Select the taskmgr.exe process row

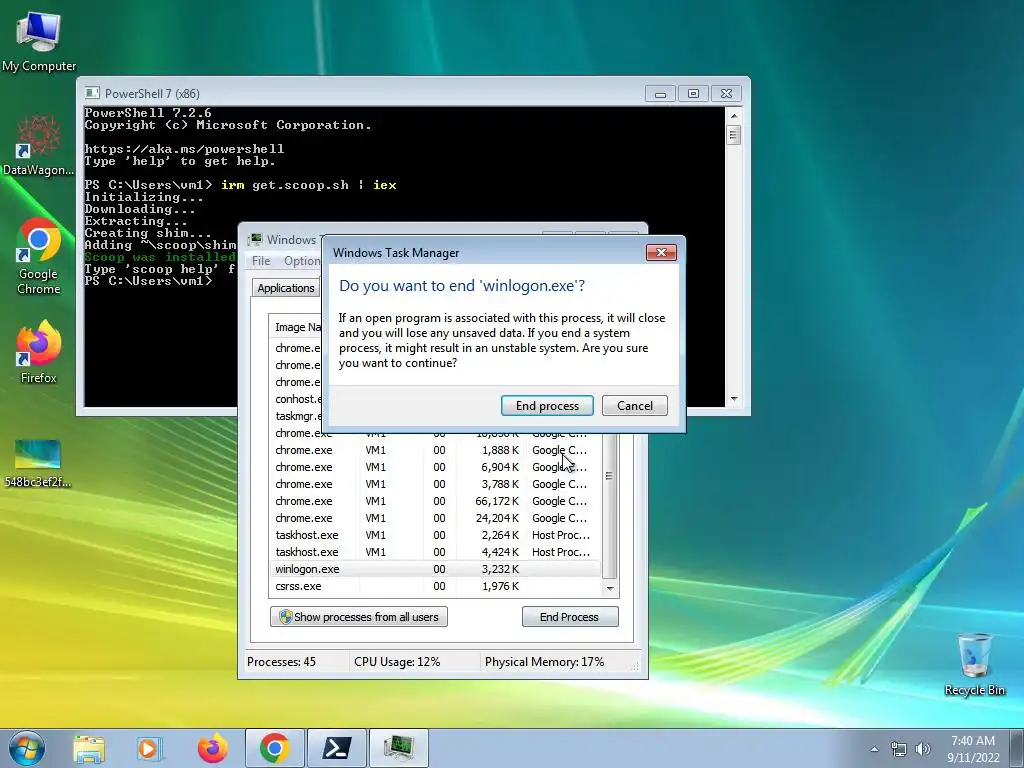298,416
